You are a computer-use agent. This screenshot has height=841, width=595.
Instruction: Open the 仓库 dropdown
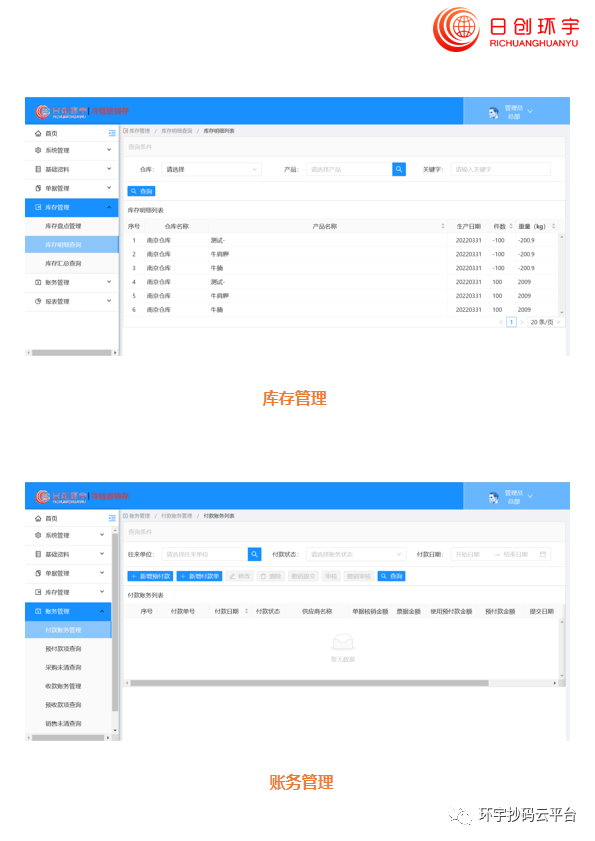211,169
